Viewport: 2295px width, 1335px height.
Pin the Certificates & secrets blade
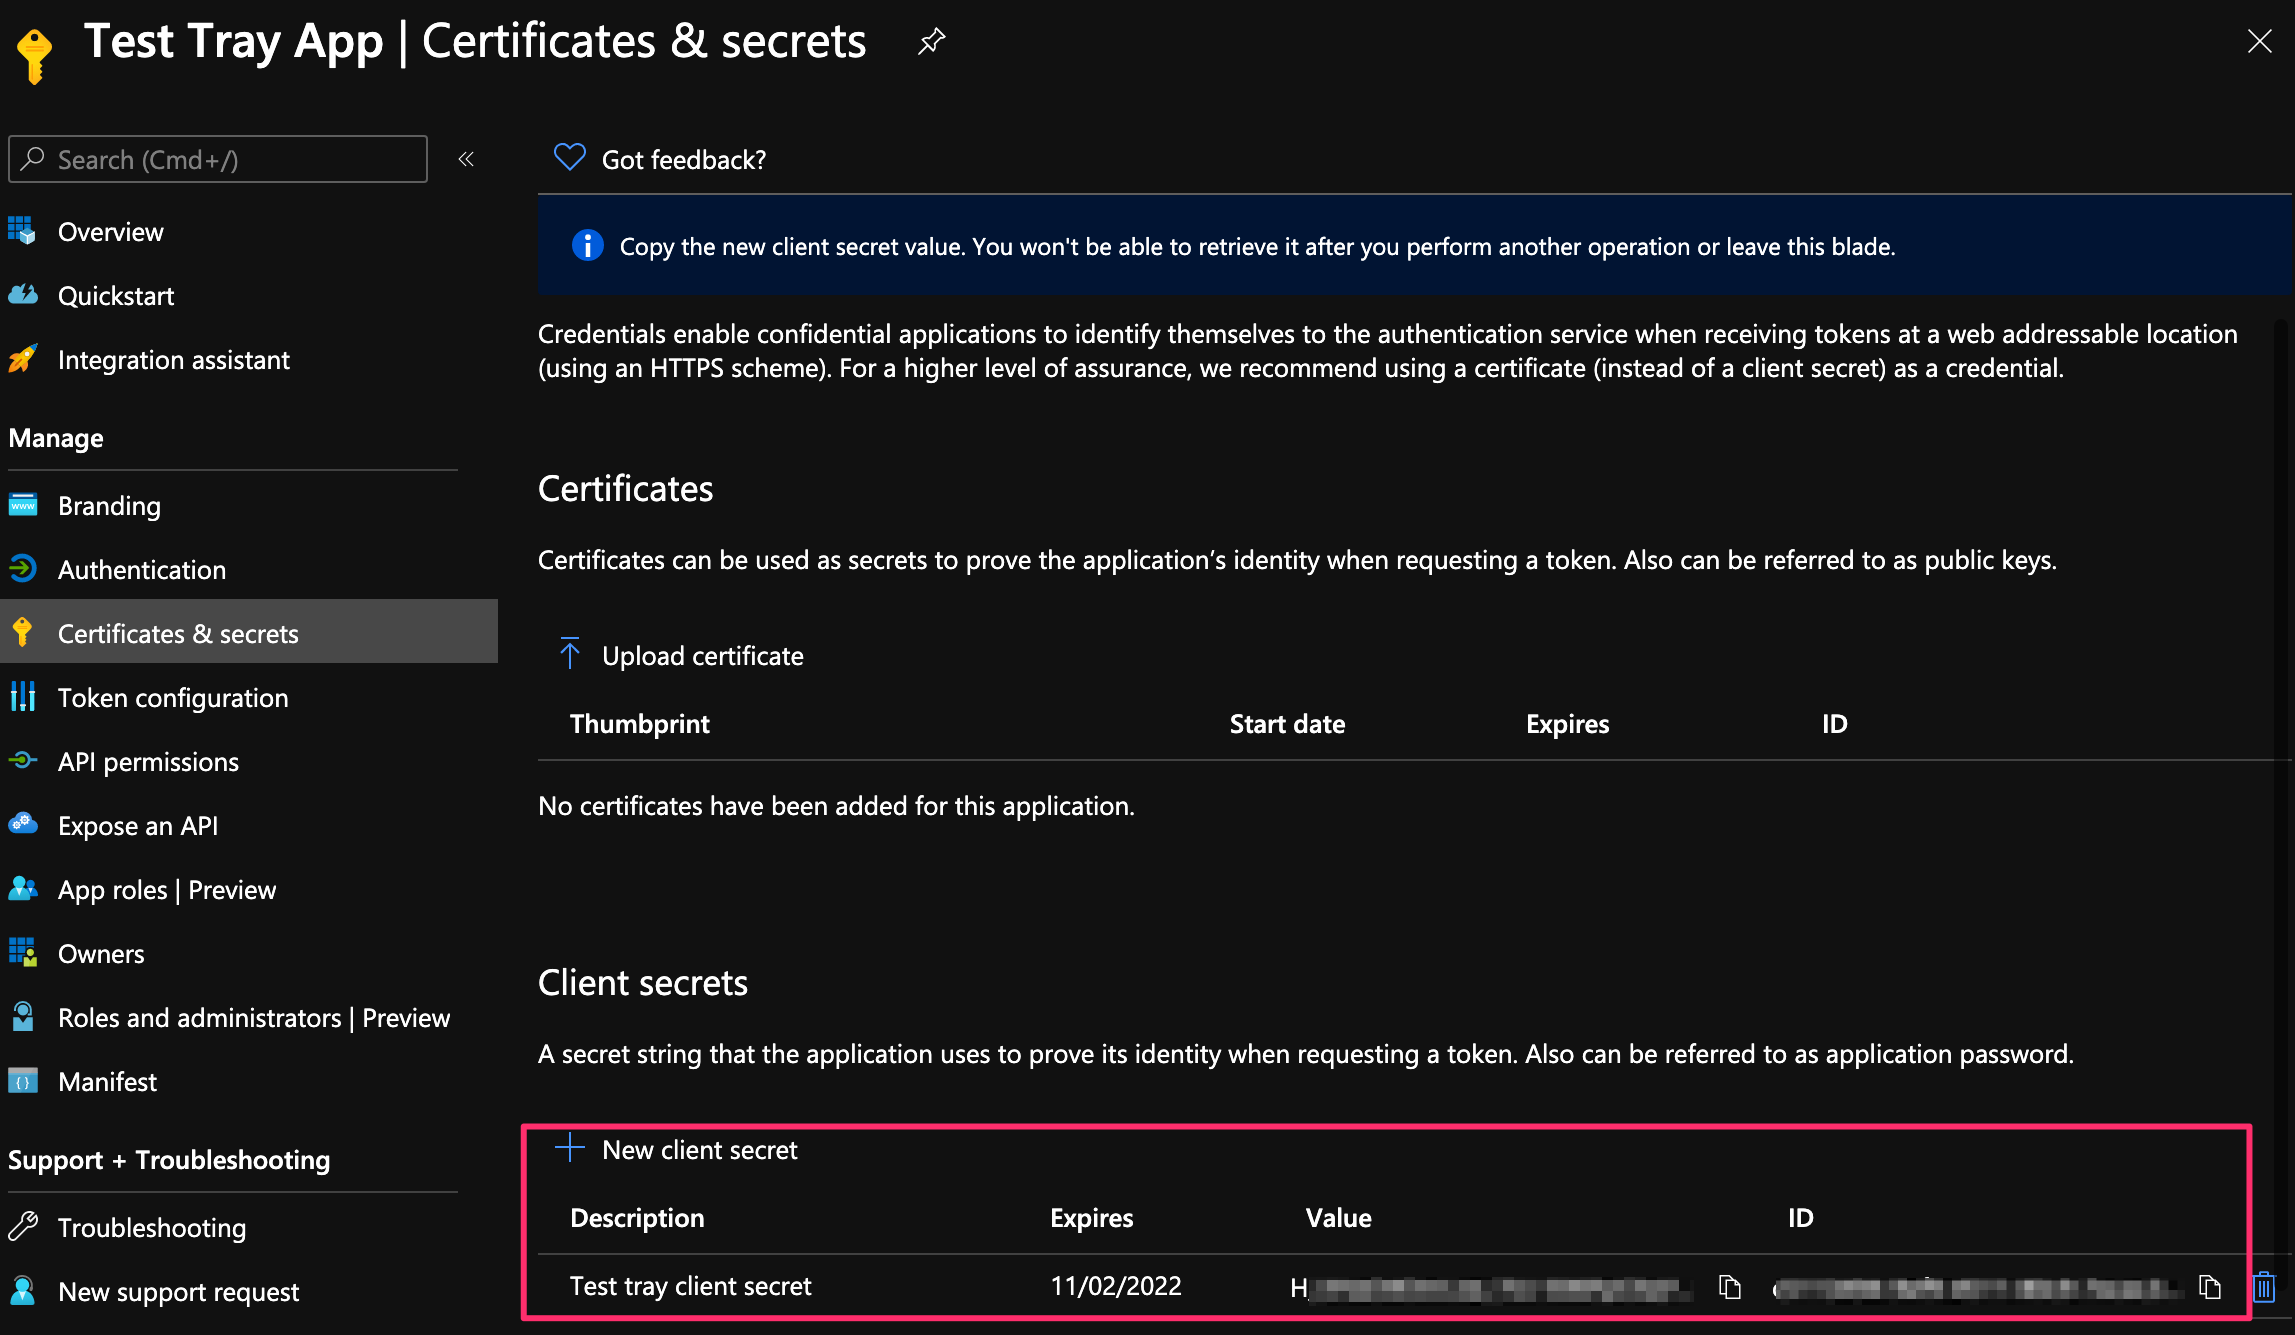930,41
